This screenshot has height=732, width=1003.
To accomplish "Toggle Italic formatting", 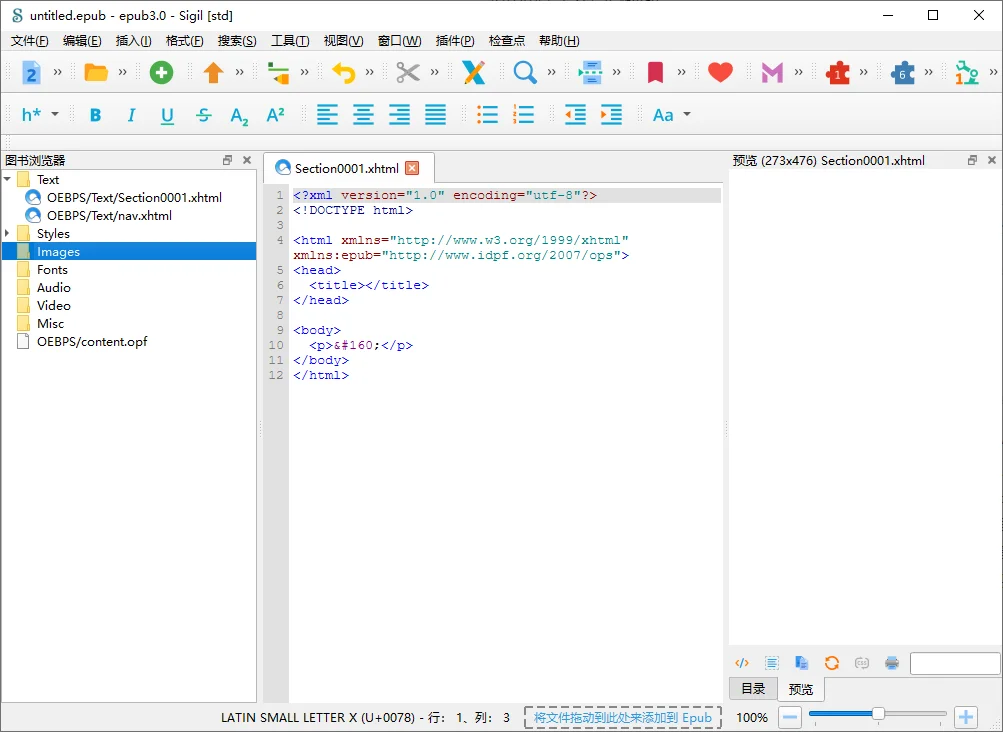I will (x=131, y=115).
